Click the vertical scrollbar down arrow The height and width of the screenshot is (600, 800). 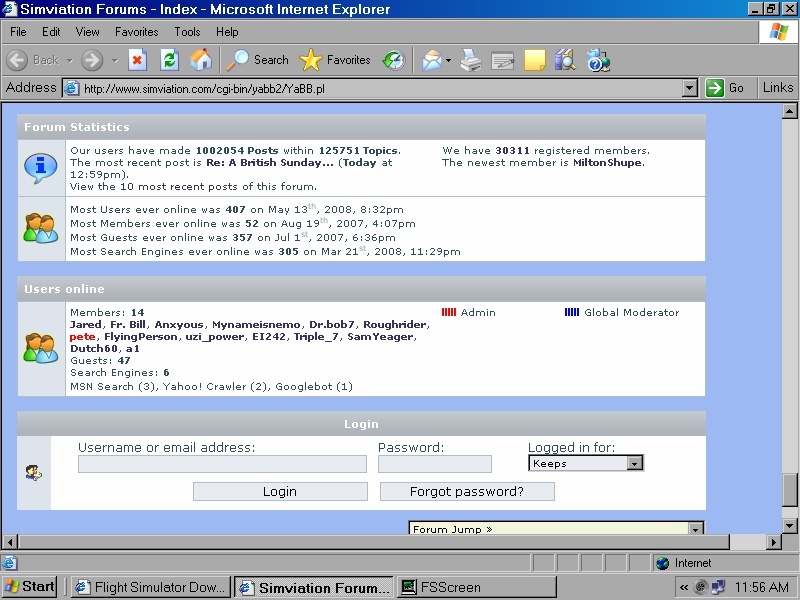[x=790, y=524]
